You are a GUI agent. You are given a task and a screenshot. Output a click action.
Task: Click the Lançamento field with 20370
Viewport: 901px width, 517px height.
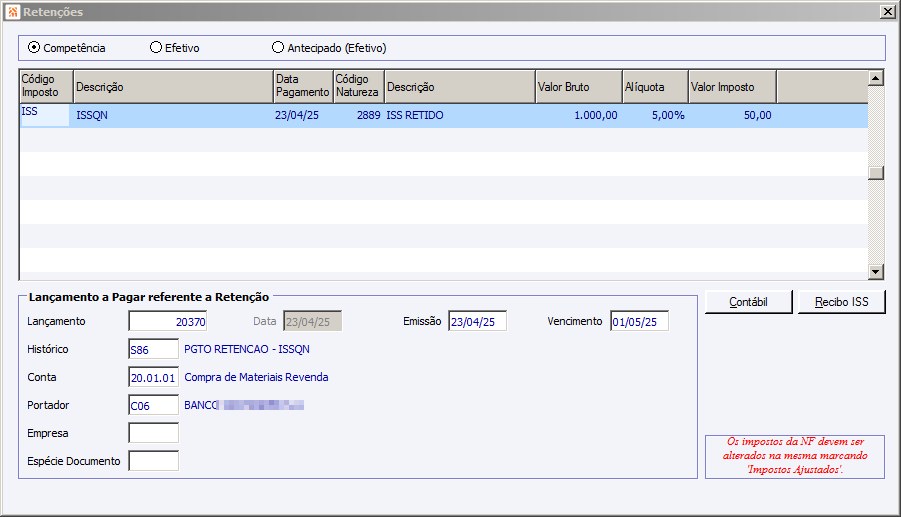pyautogui.click(x=168, y=321)
